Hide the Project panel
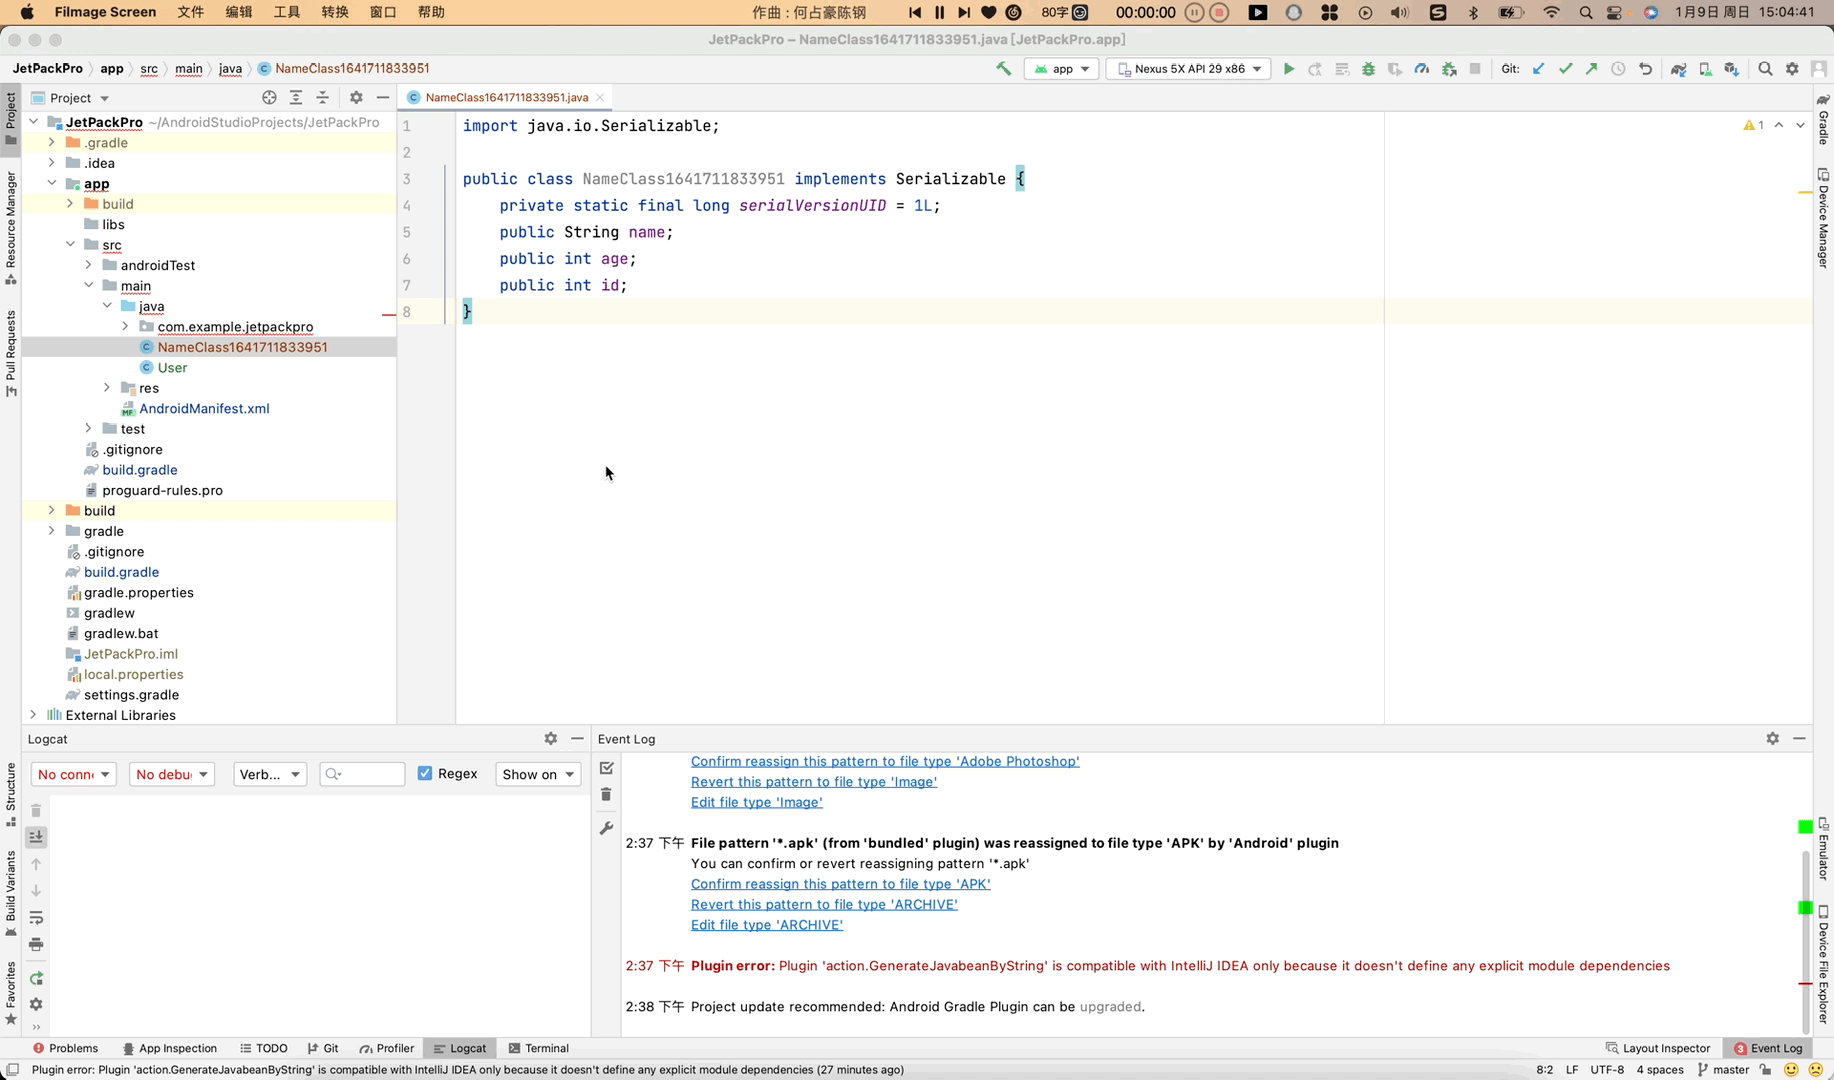This screenshot has width=1834, height=1080. tap(383, 97)
